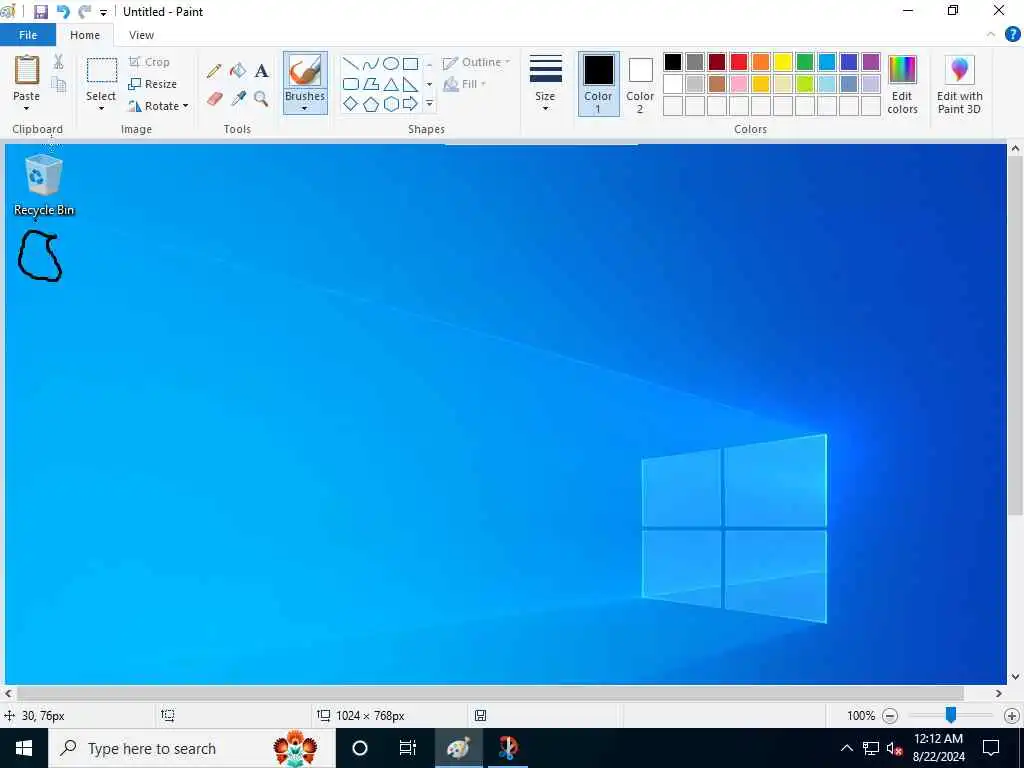Open the Select dropdown arrow
The width and height of the screenshot is (1024, 768).
coord(101,108)
